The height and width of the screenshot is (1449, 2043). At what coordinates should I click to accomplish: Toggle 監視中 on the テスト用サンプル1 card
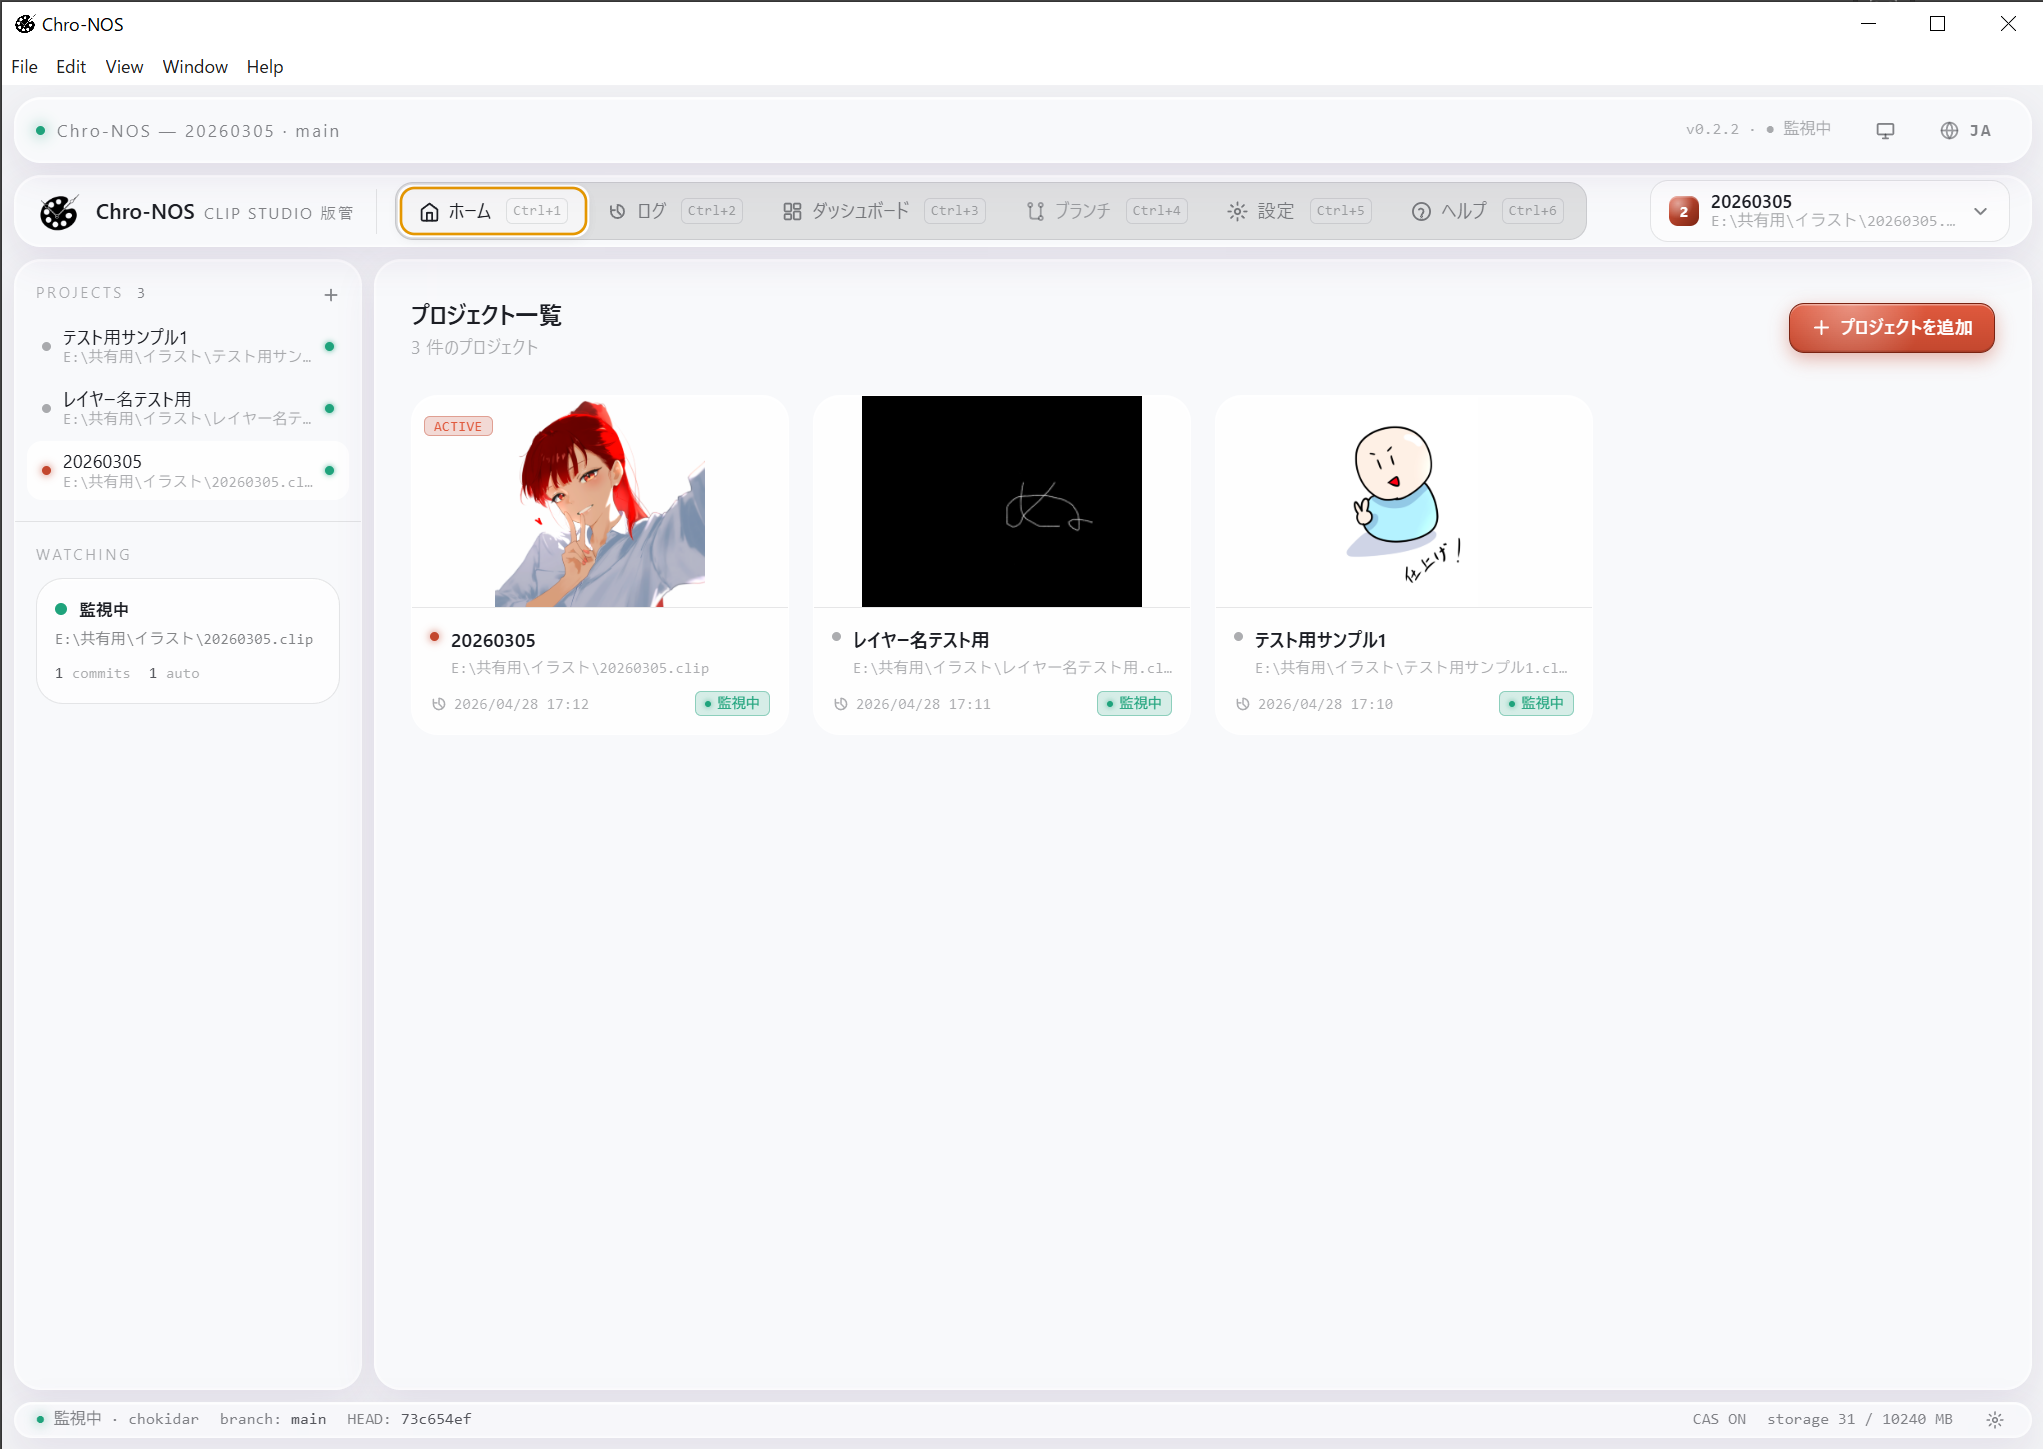click(1536, 703)
